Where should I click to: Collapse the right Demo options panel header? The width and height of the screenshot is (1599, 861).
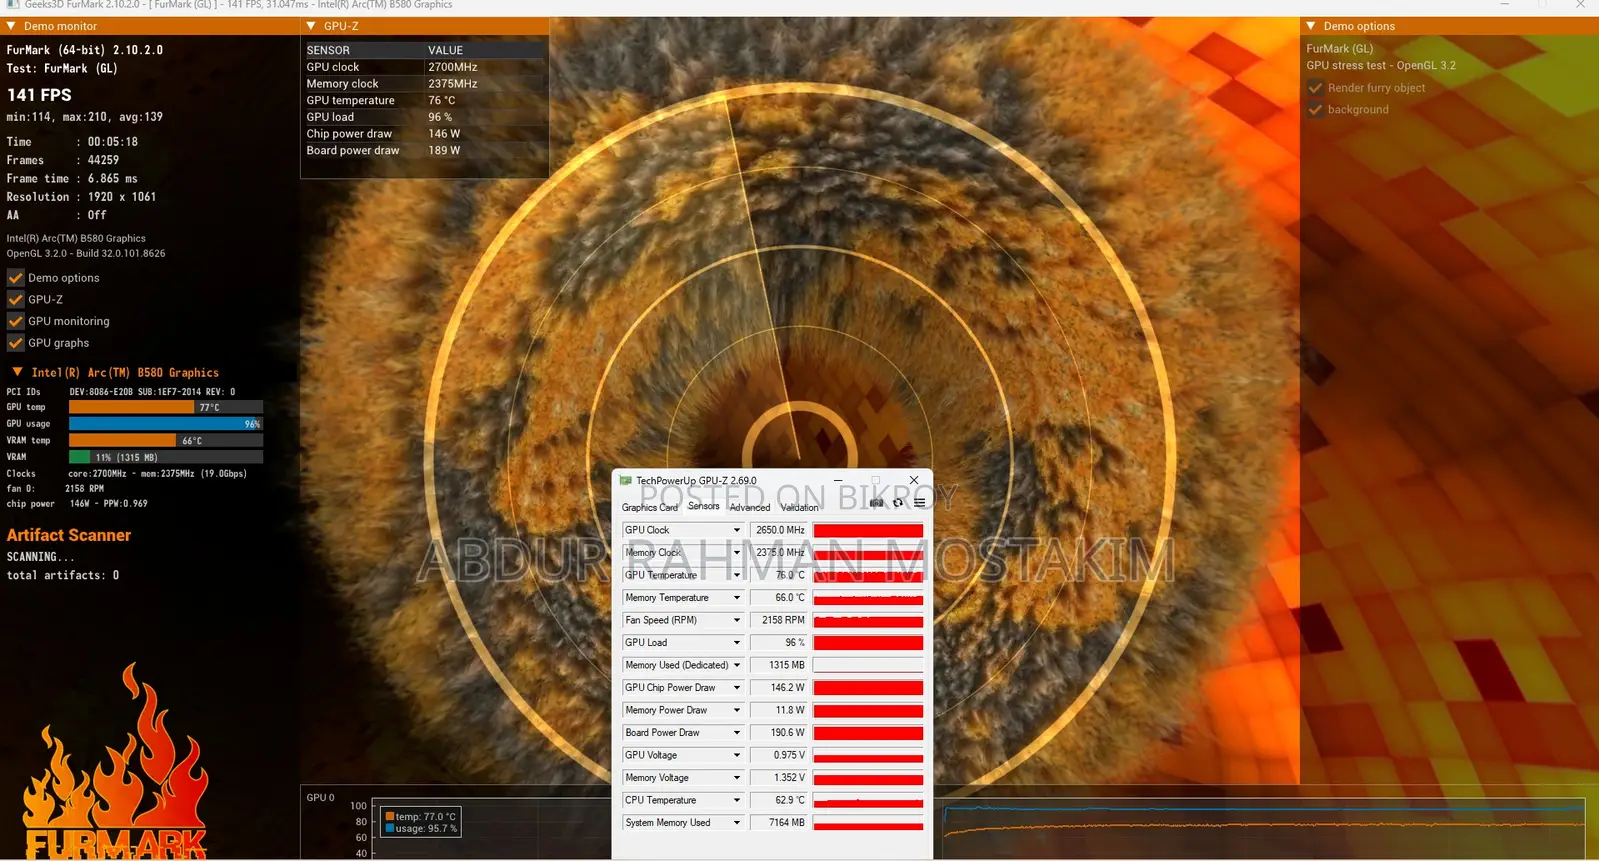1311,26
